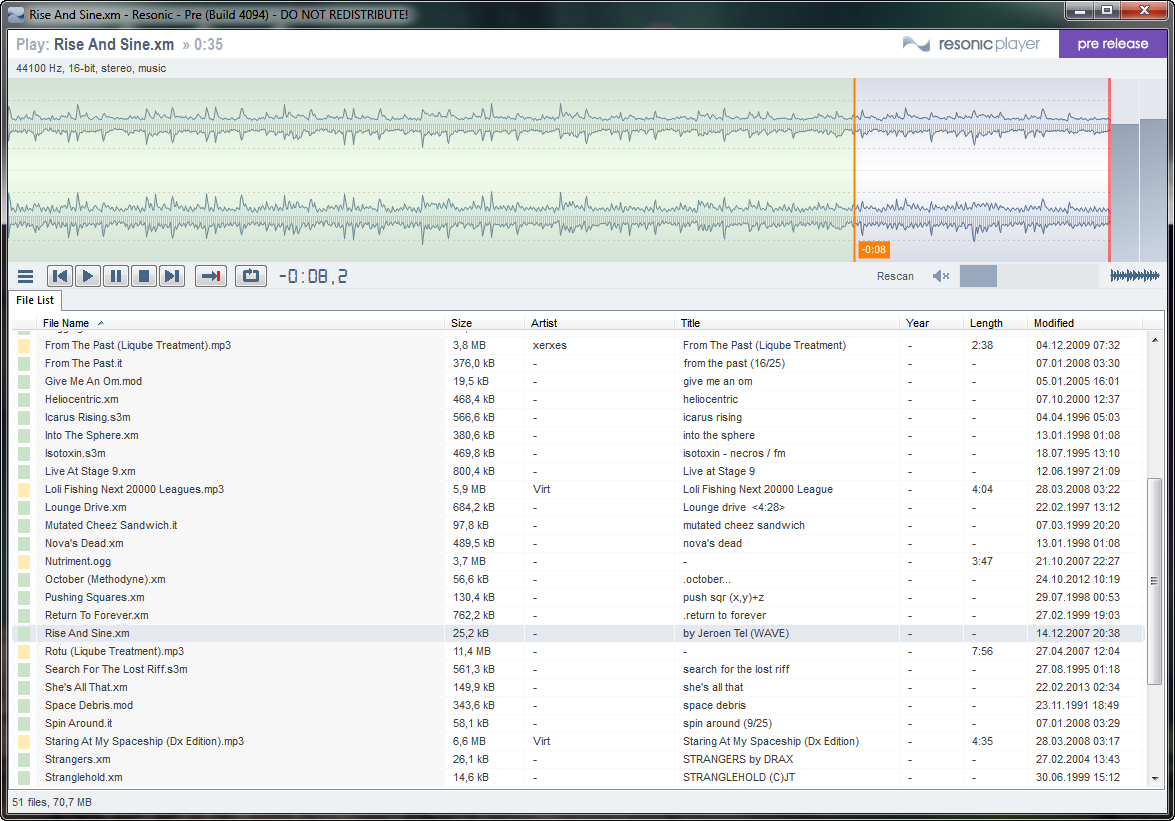Select the File List tab

35,300
